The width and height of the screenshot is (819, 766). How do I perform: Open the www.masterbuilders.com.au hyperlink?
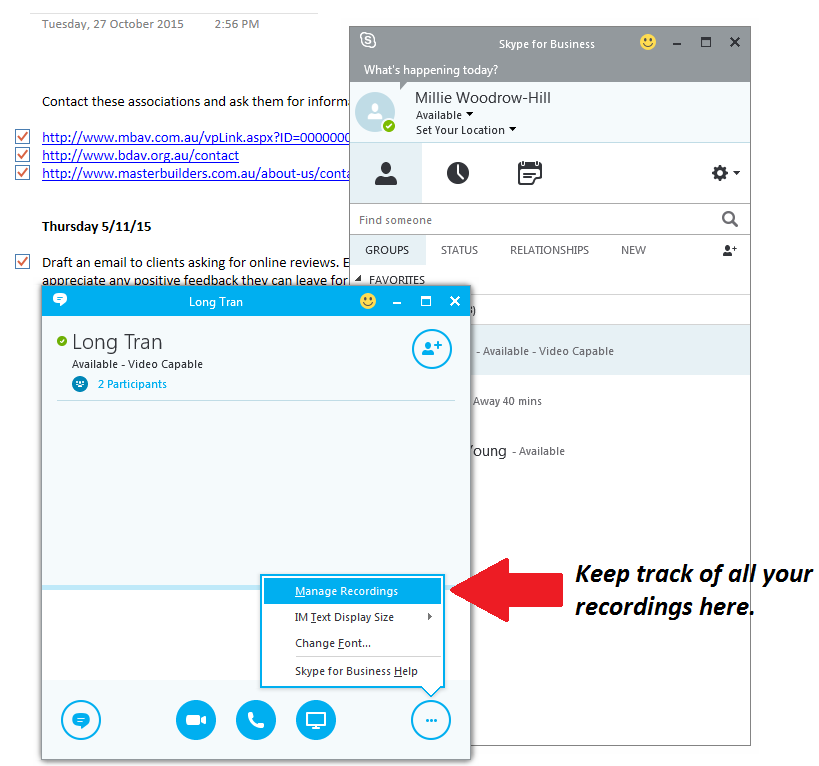pos(195,173)
